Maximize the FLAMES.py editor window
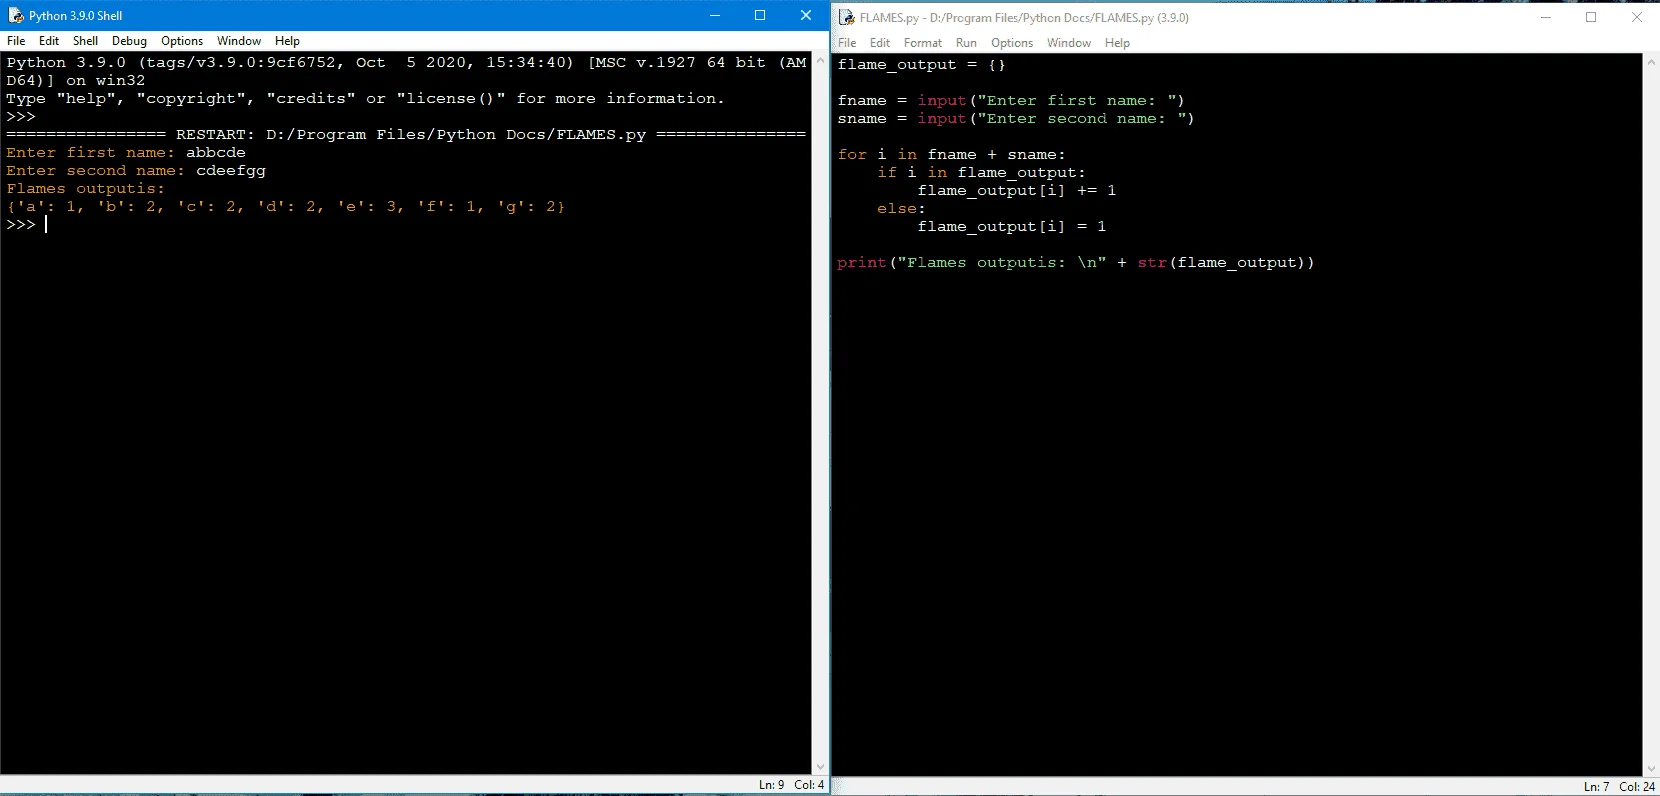This screenshot has height=796, width=1660. click(x=1591, y=17)
